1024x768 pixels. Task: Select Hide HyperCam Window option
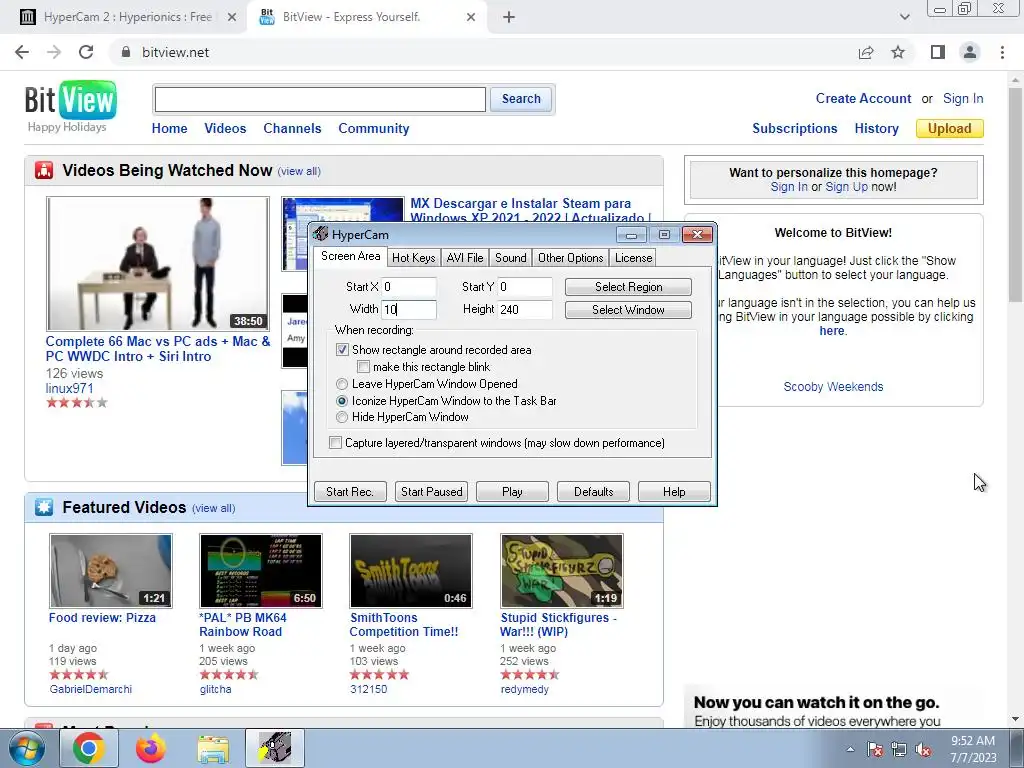(342, 417)
